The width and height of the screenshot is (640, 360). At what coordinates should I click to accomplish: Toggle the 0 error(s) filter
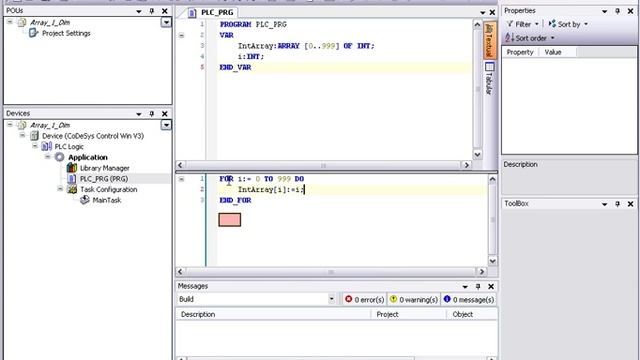tap(364, 300)
